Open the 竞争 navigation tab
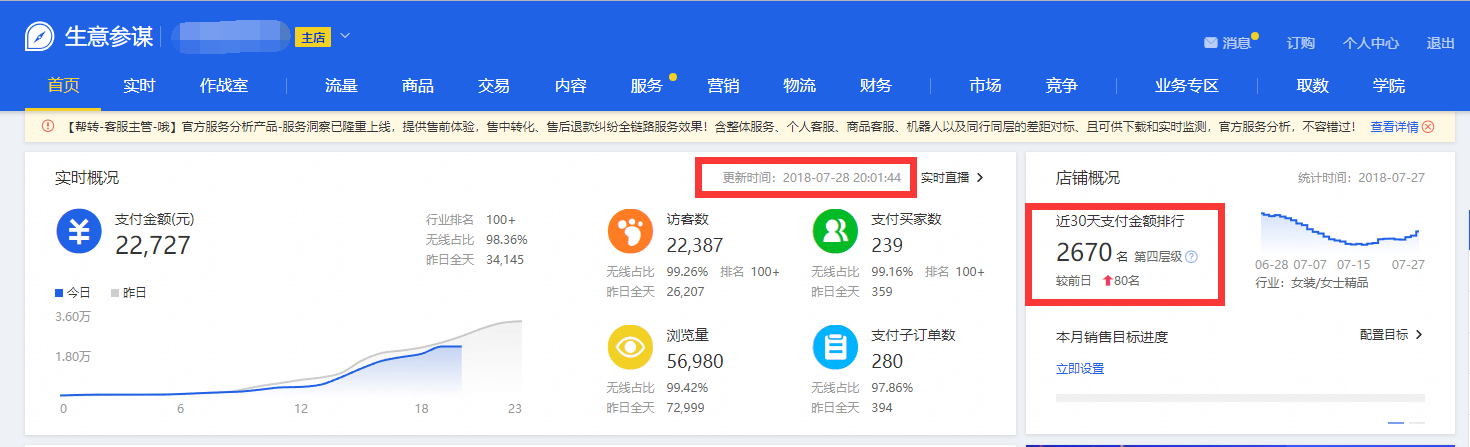Screen dimensions: 1470x447 pos(1061,86)
